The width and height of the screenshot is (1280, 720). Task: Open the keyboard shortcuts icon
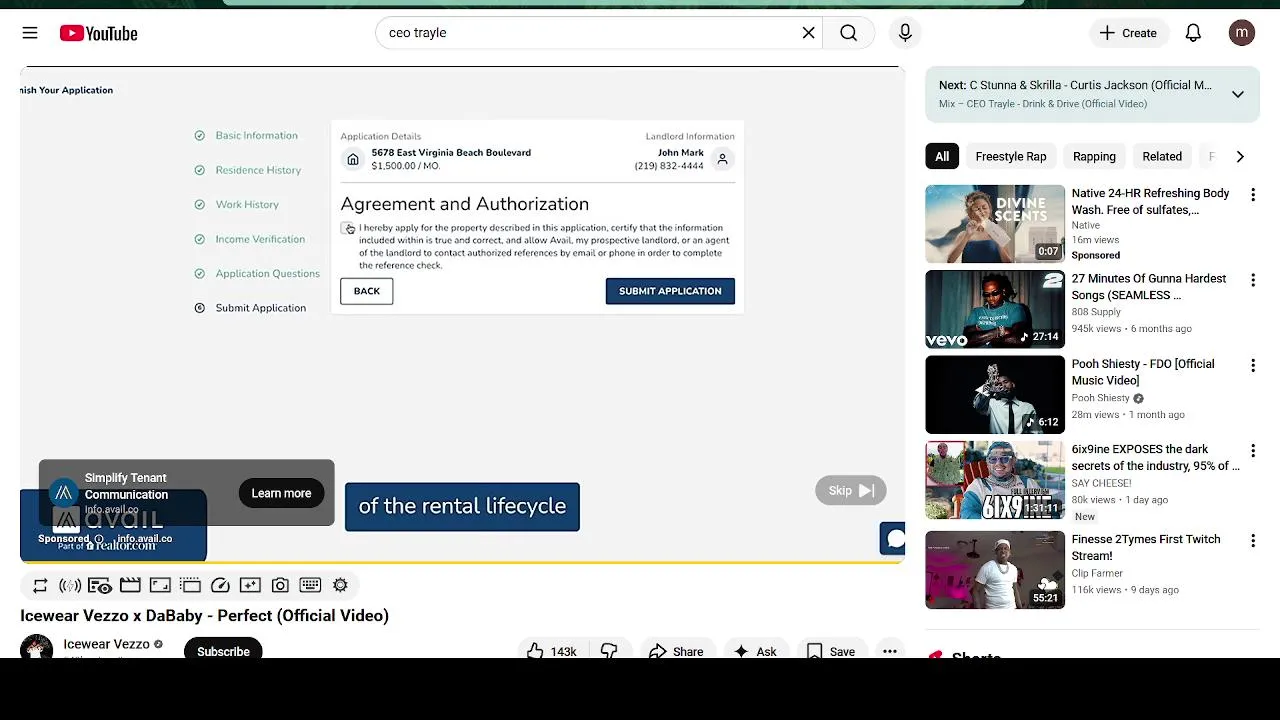[x=310, y=585]
